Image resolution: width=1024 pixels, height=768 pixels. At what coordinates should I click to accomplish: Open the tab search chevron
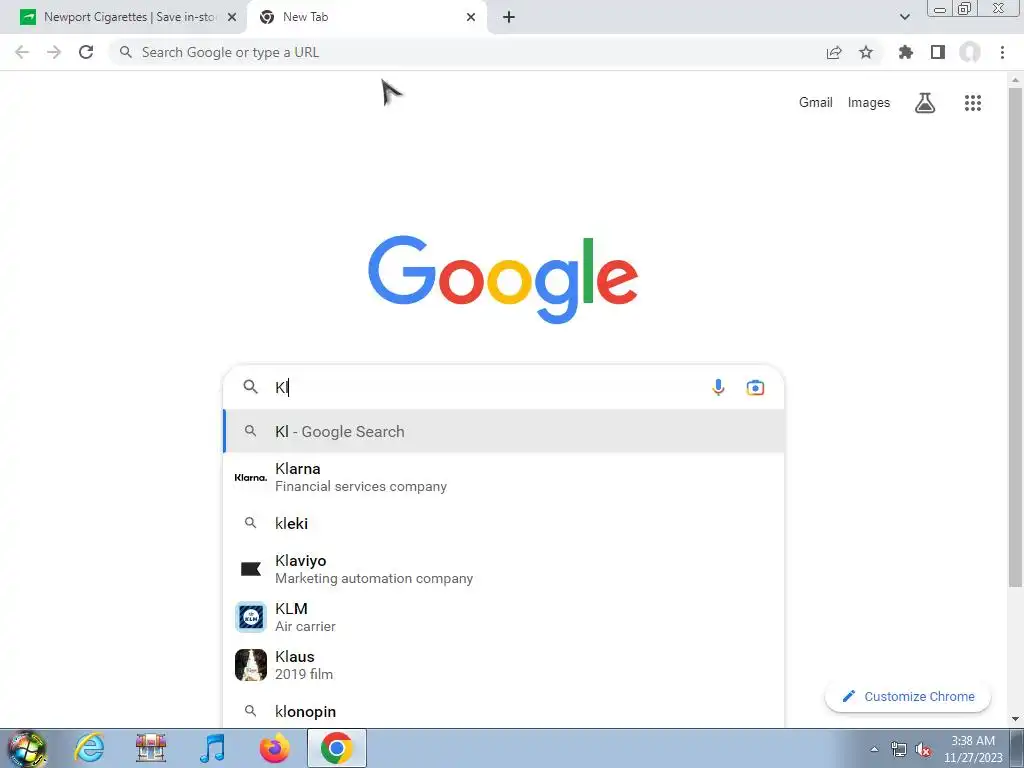click(904, 17)
